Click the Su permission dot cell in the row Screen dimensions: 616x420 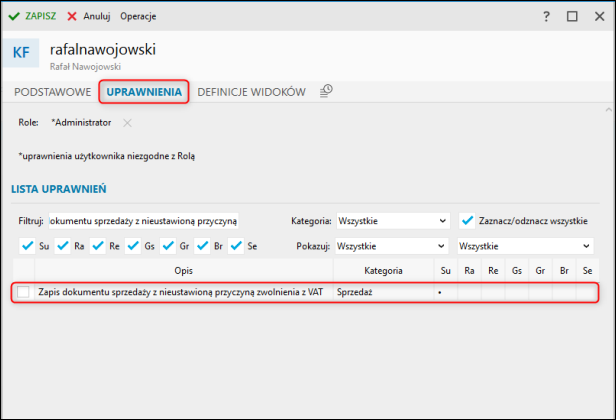446,292
